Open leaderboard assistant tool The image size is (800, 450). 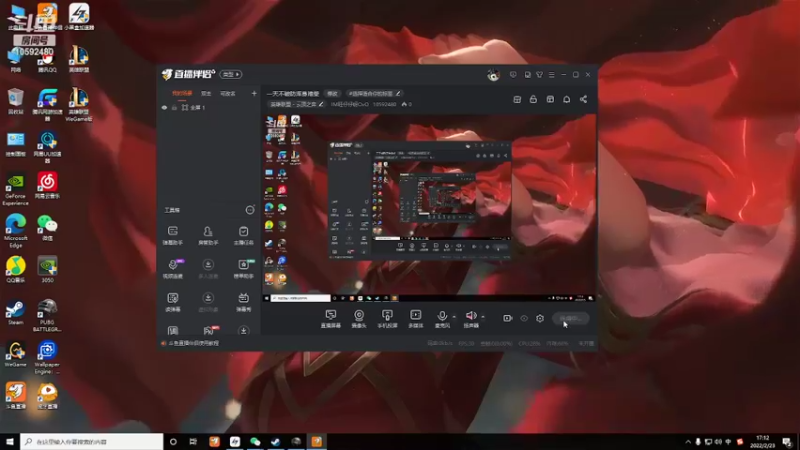coord(243,269)
